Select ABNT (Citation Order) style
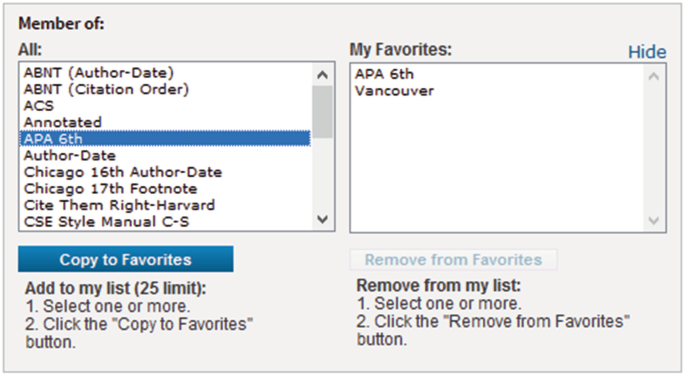685x377 pixels. [x=165, y=89]
